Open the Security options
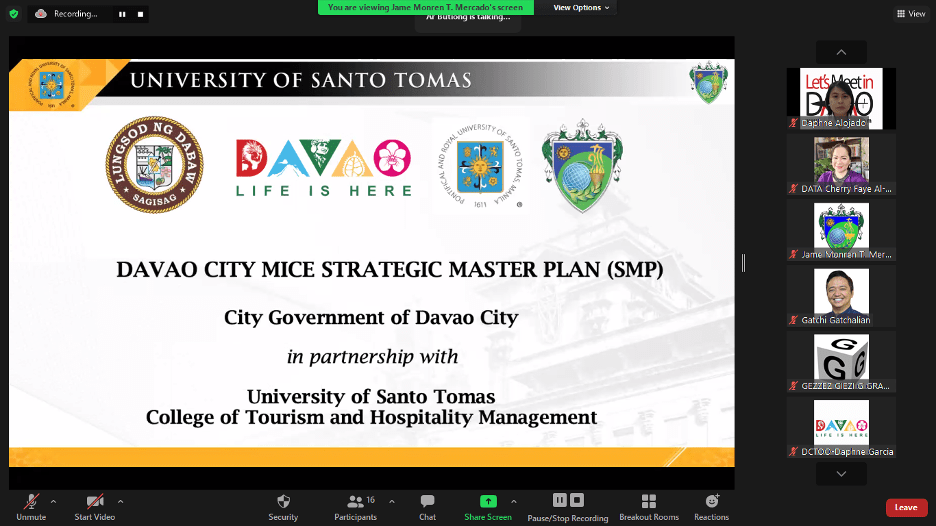Image resolution: width=936 pixels, height=526 pixels. (x=283, y=507)
